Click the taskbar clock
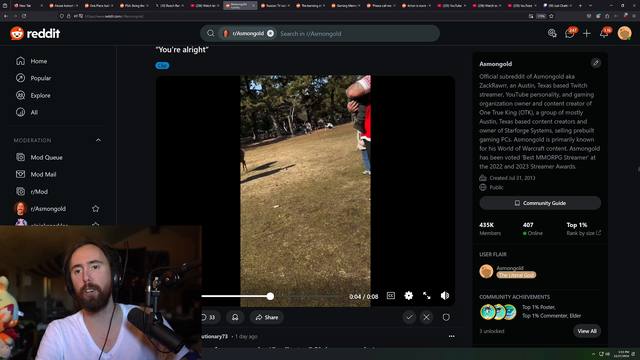Viewport: 640px width, 360px height. point(623,354)
